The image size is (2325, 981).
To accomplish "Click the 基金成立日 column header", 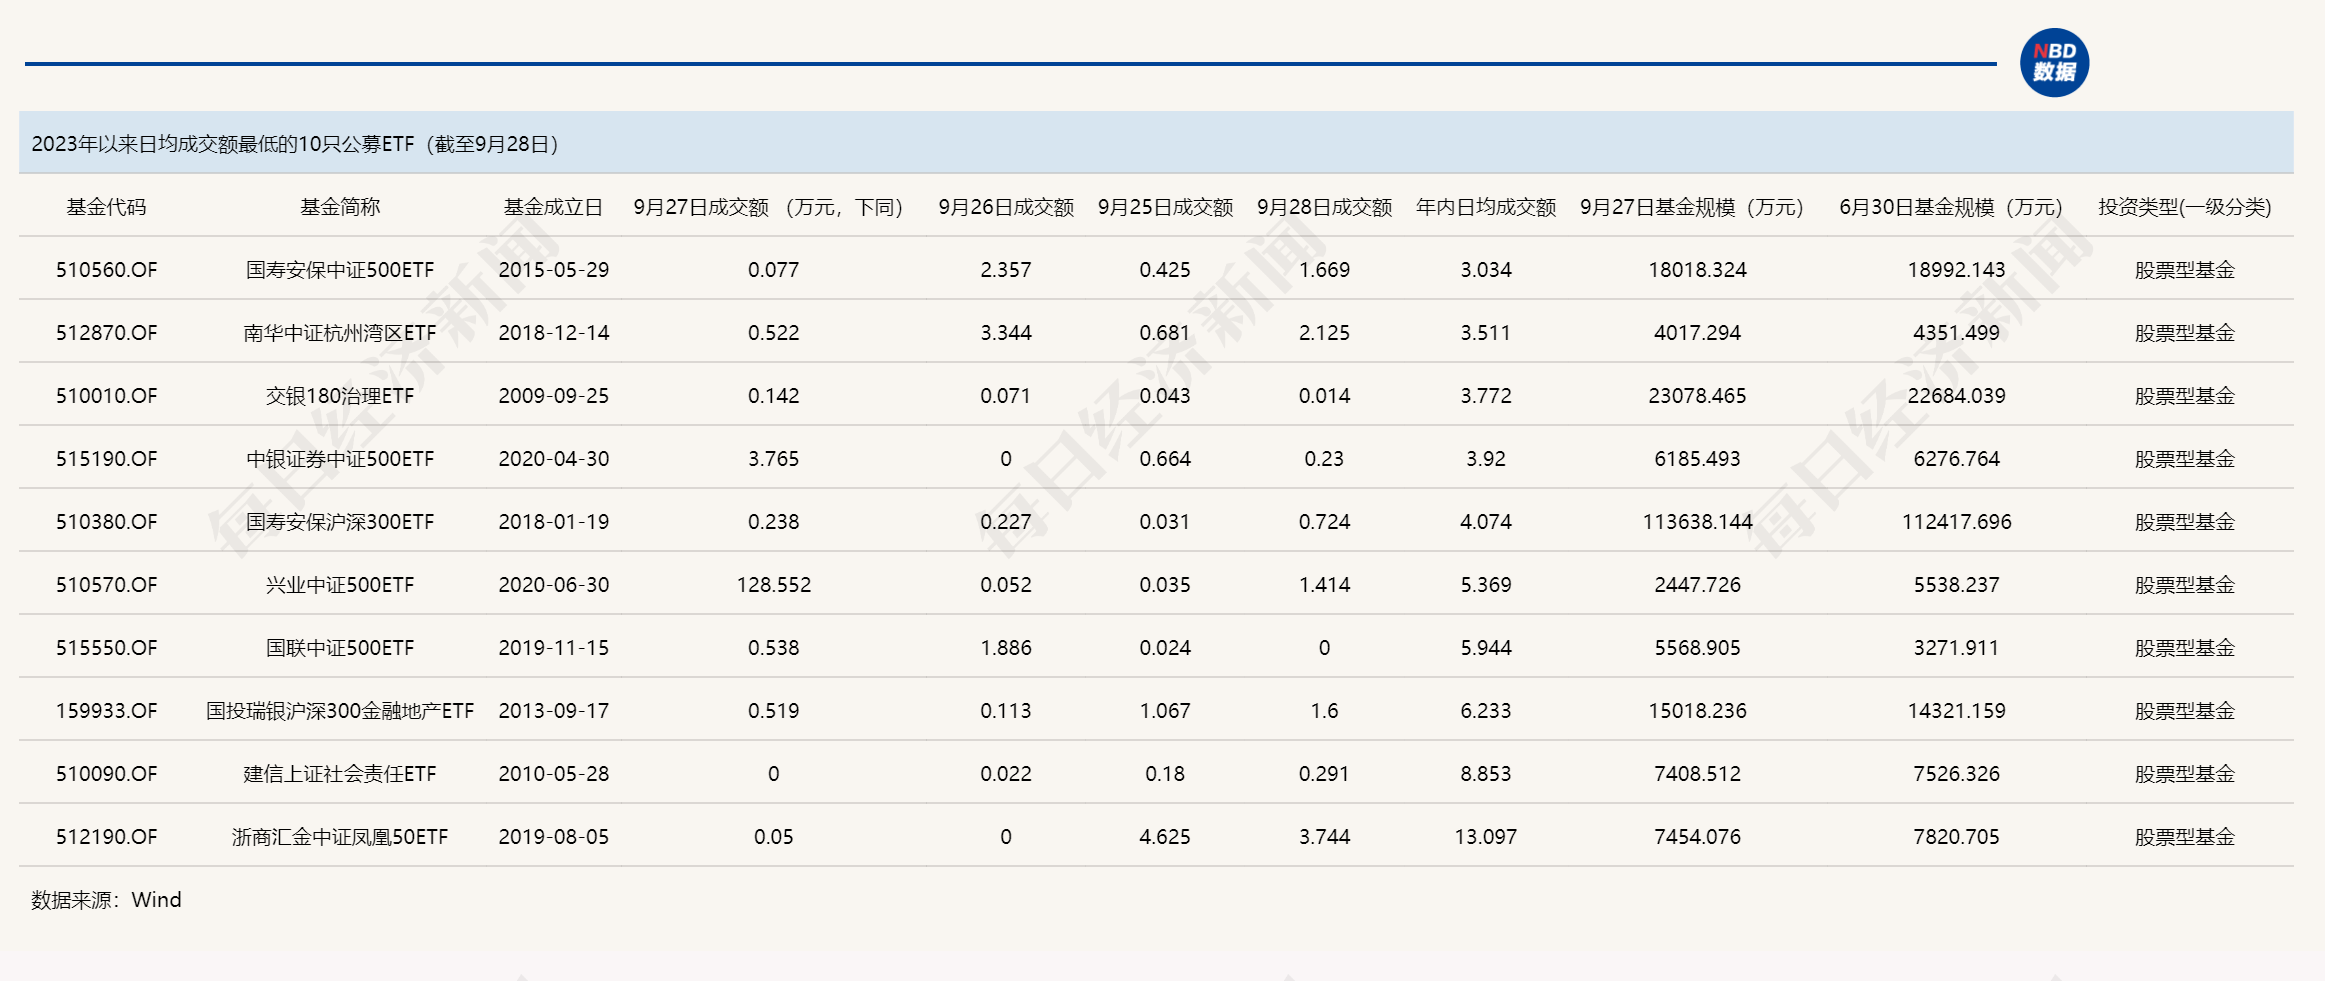I will (x=553, y=207).
